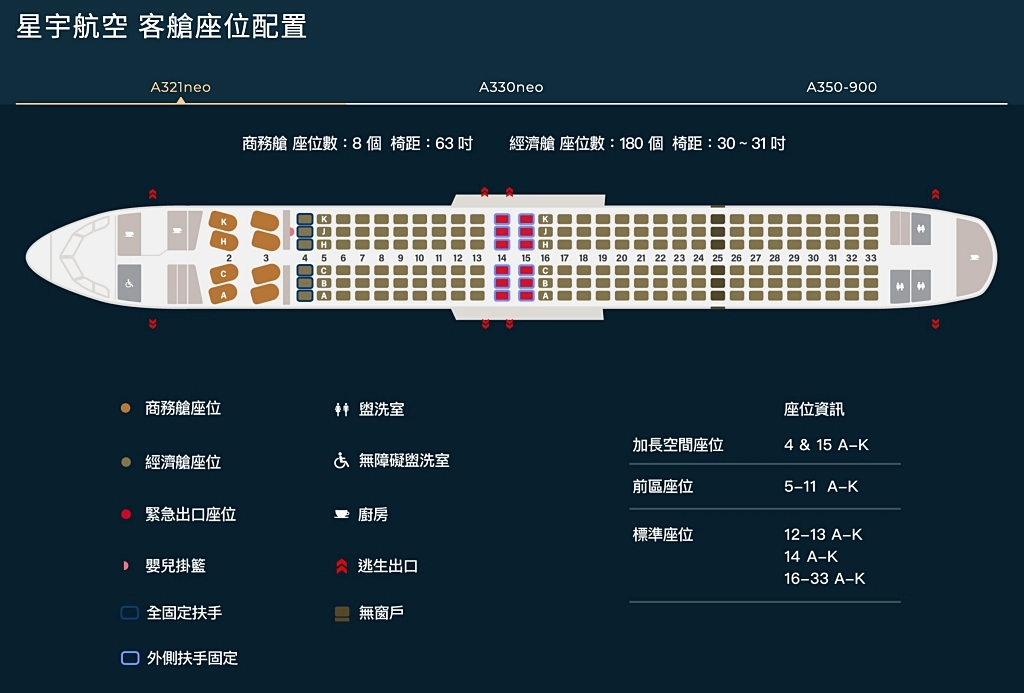Click row number 14 on the seat map

pos(502,258)
